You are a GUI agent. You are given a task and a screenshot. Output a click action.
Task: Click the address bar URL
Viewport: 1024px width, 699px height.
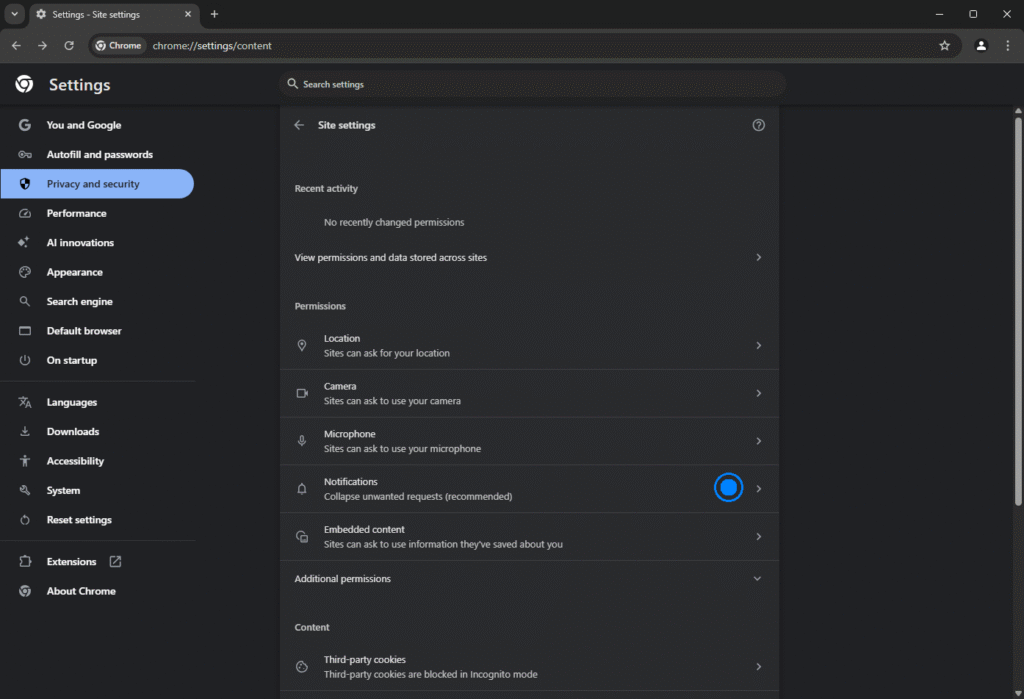coord(212,46)
